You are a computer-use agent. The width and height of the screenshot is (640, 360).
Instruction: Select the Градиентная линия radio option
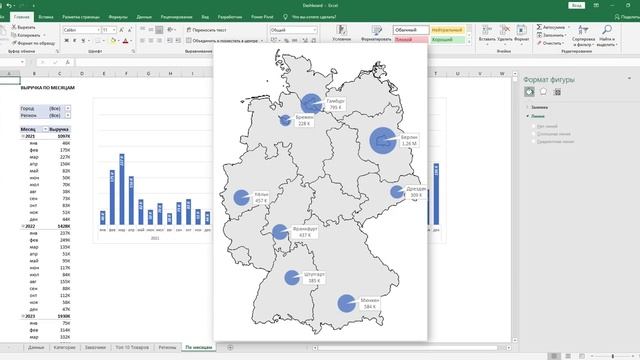pos(533,141)
